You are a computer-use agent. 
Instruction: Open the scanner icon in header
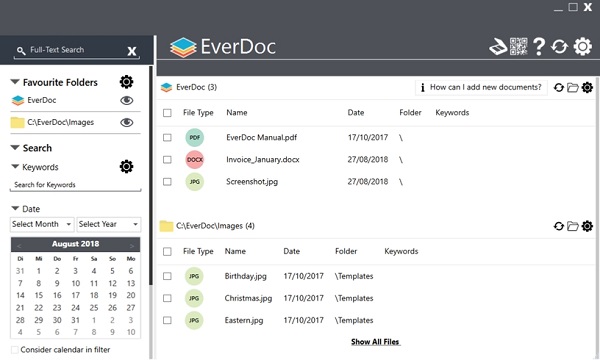click(x=498, y=47)
